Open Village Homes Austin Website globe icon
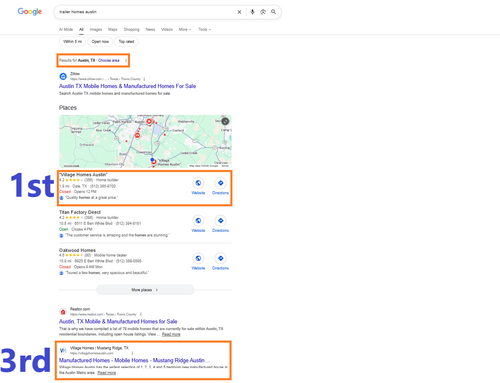 pos(198,183)
